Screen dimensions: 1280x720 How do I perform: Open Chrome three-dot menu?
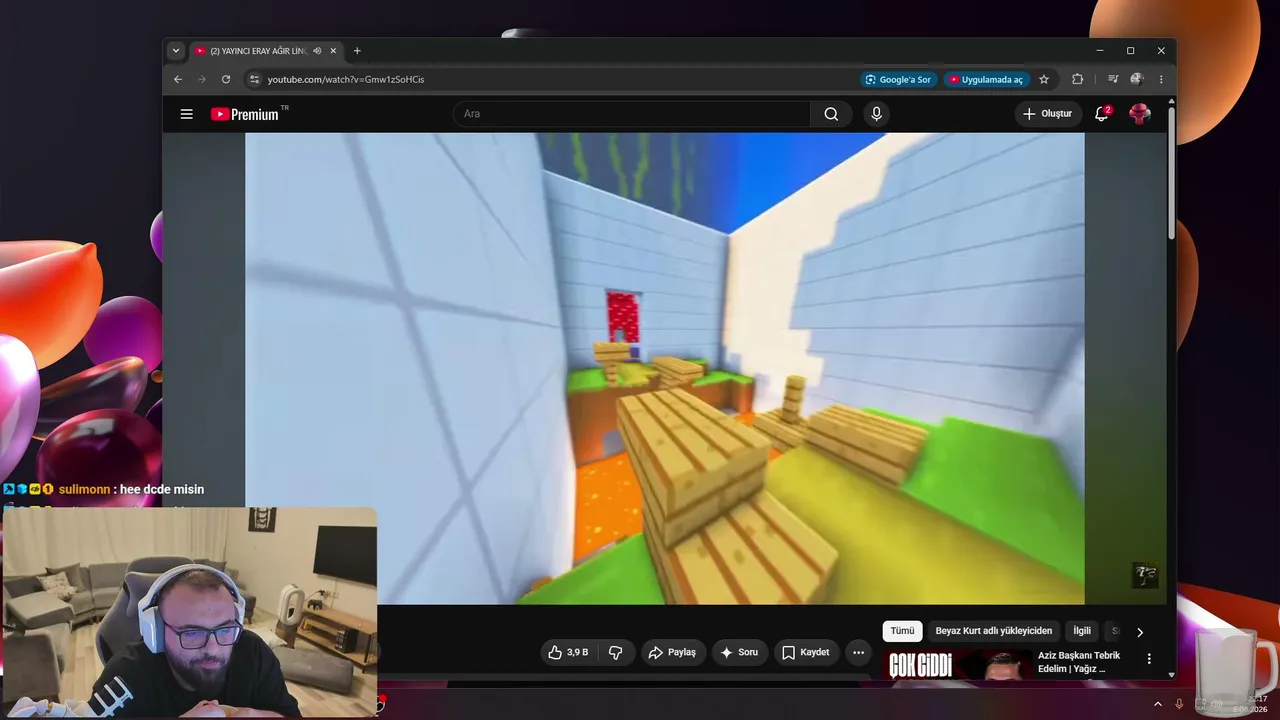(1161, 79)
